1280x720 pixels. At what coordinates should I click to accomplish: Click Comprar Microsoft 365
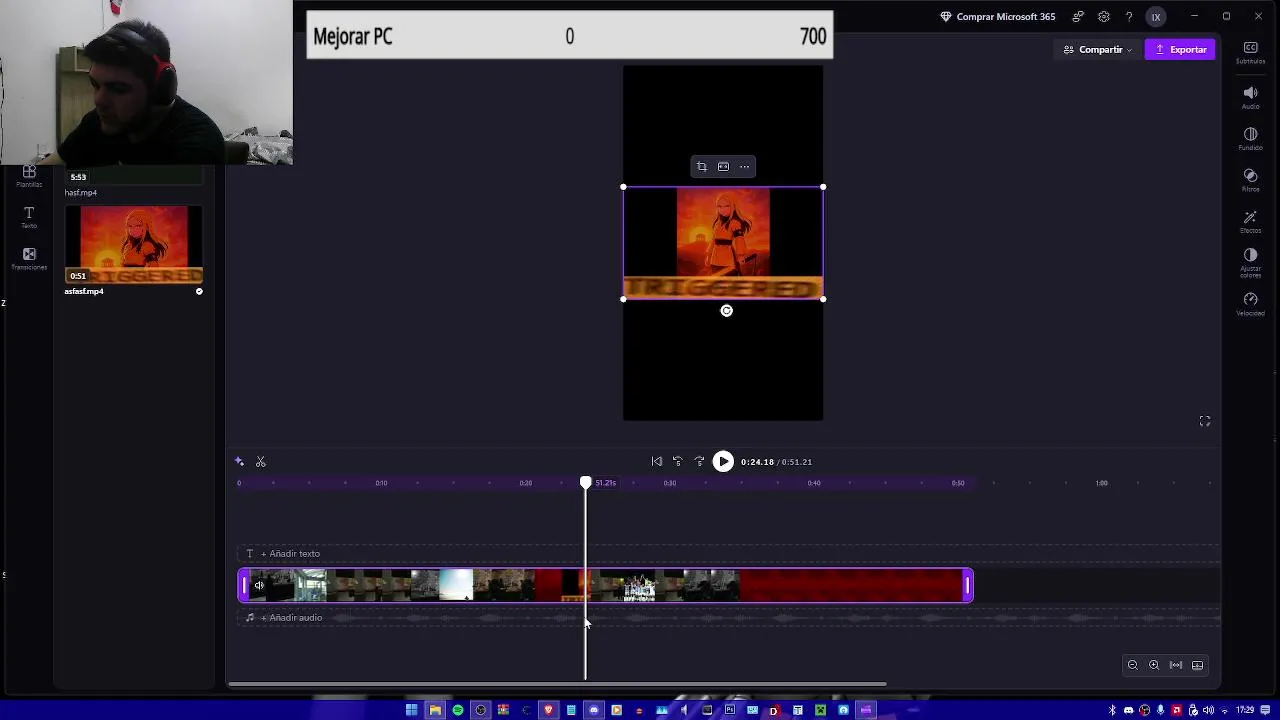coord(998,17)
